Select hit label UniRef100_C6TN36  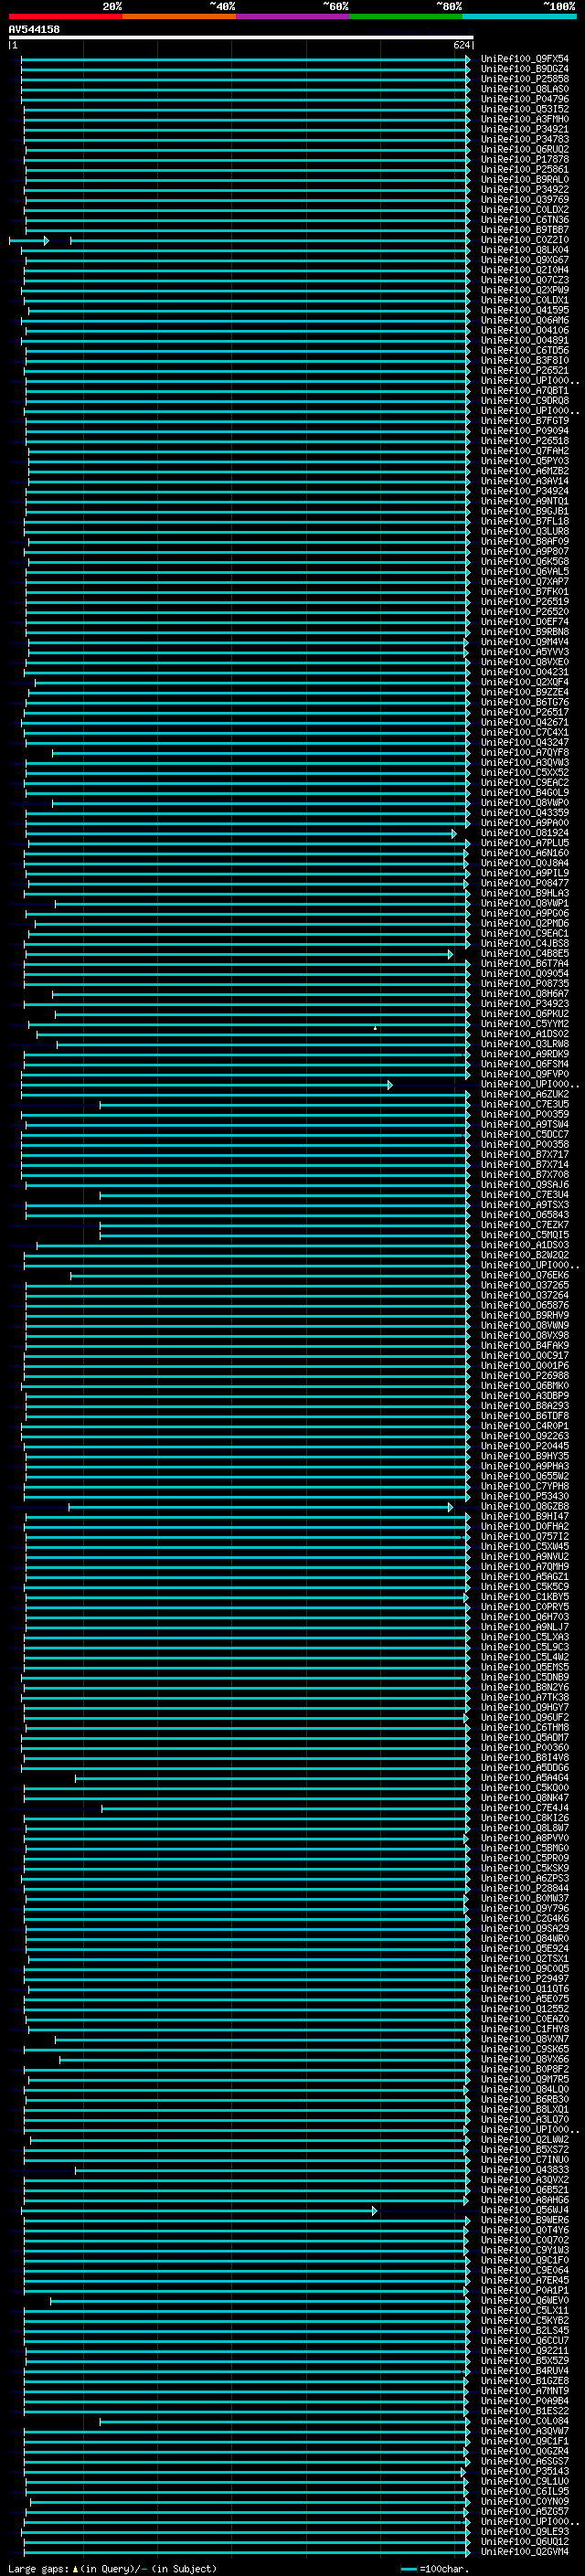524,220
